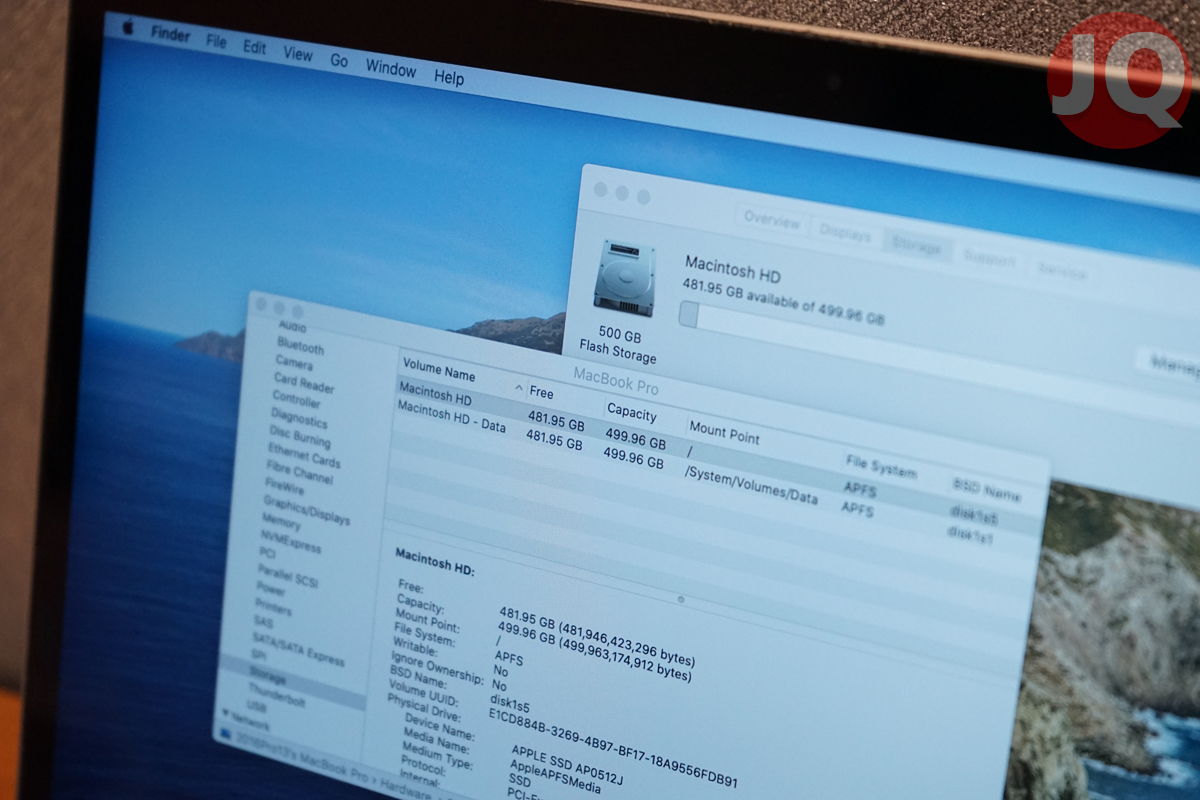1200x800 pixels.
Task: Switch to Overview tab in About This Mac
Action: [x=771, y=220]
